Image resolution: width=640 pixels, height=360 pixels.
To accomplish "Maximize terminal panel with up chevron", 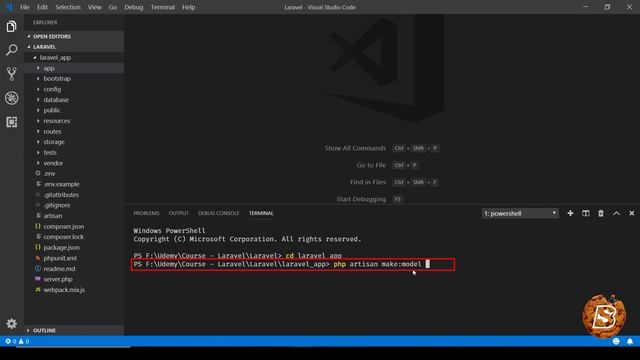I will tap(616, 213).
